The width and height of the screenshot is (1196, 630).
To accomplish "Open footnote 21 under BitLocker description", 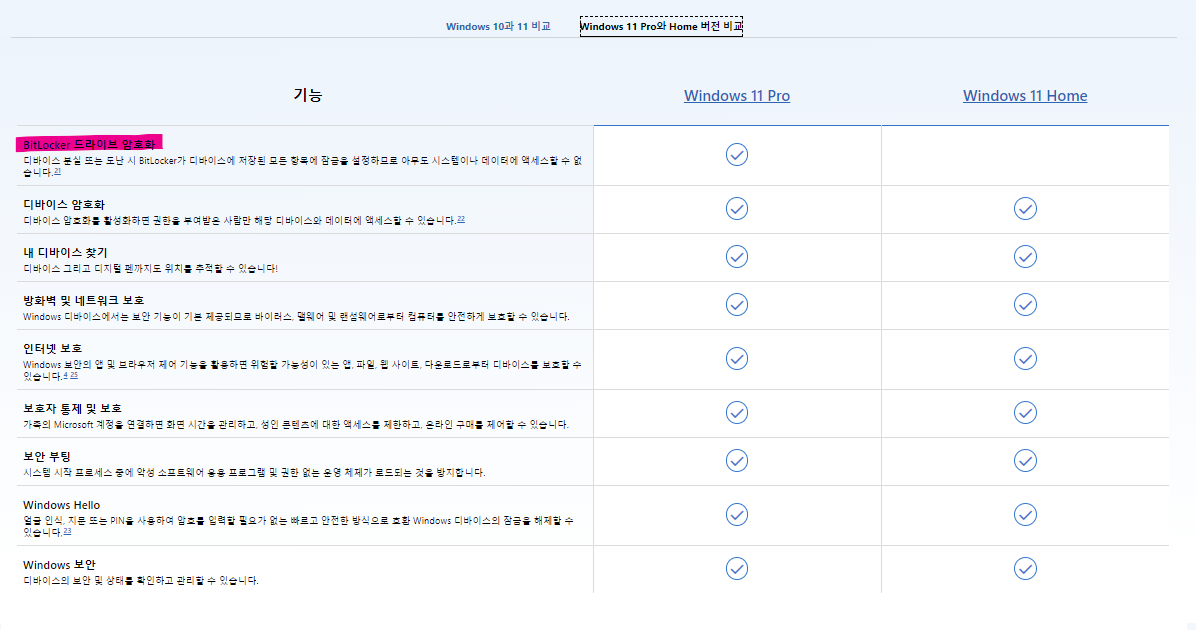I will click(57, 172).
